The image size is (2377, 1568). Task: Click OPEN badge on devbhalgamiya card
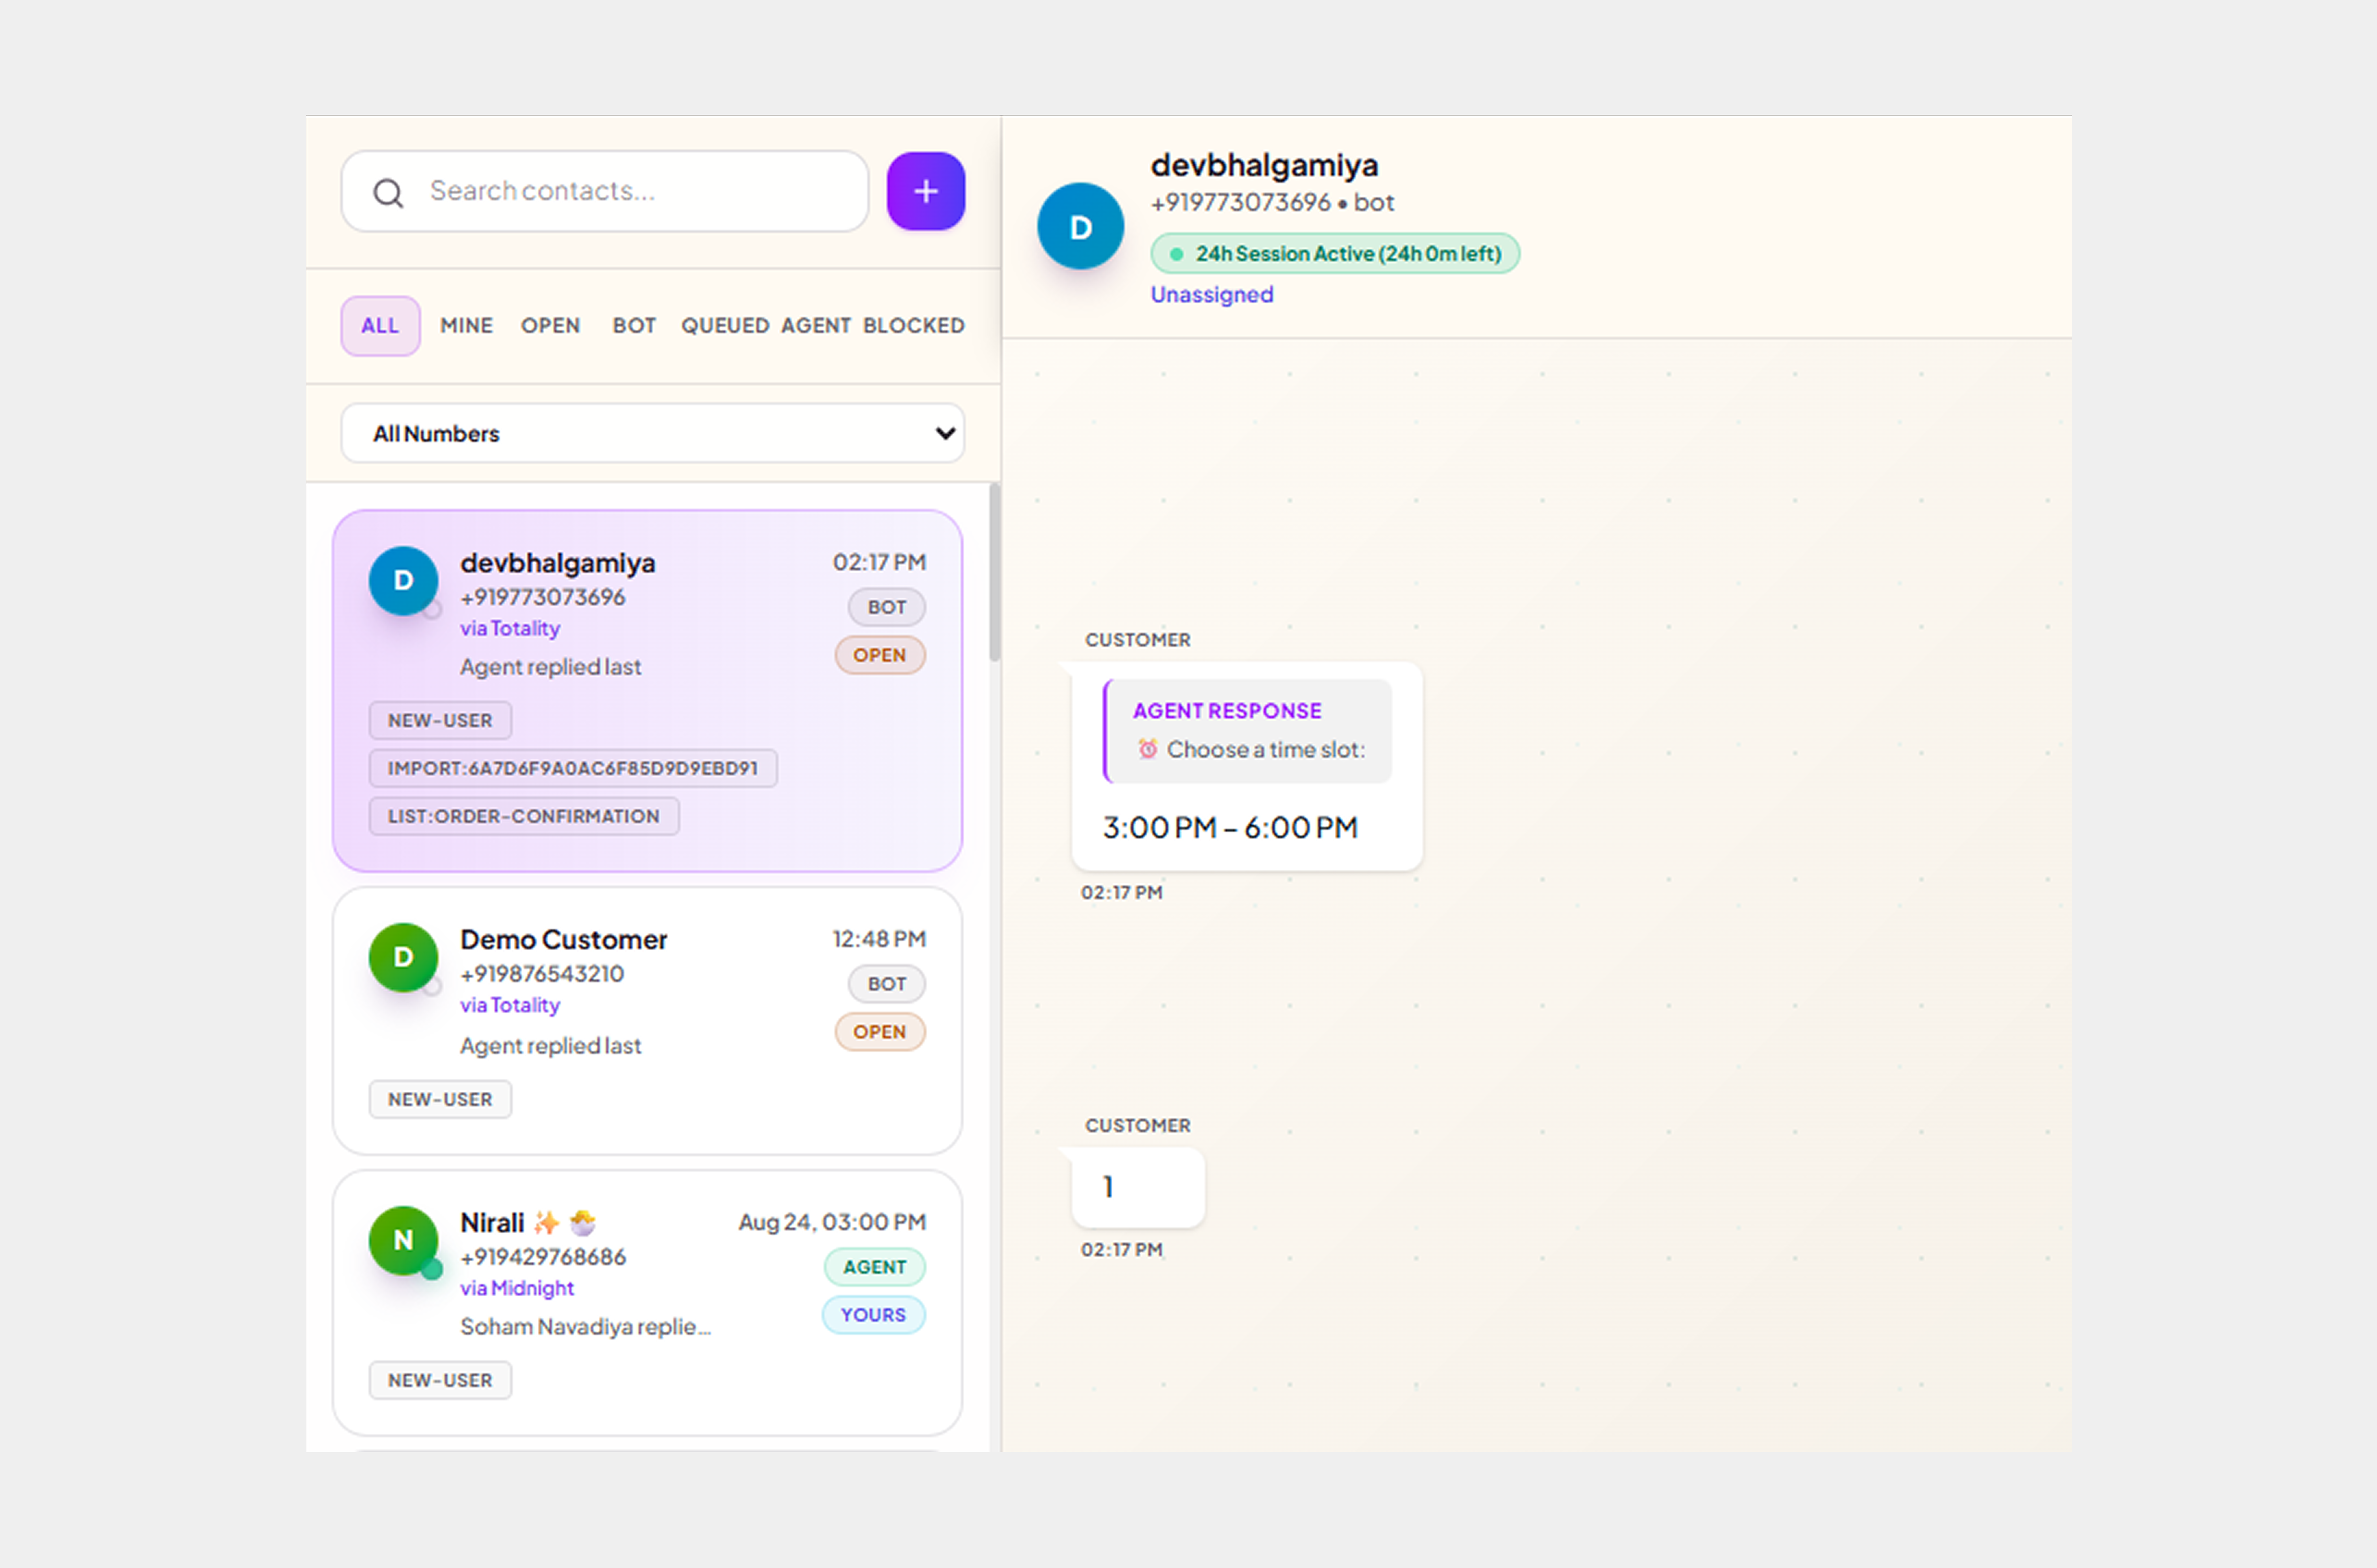pos(879,655)
